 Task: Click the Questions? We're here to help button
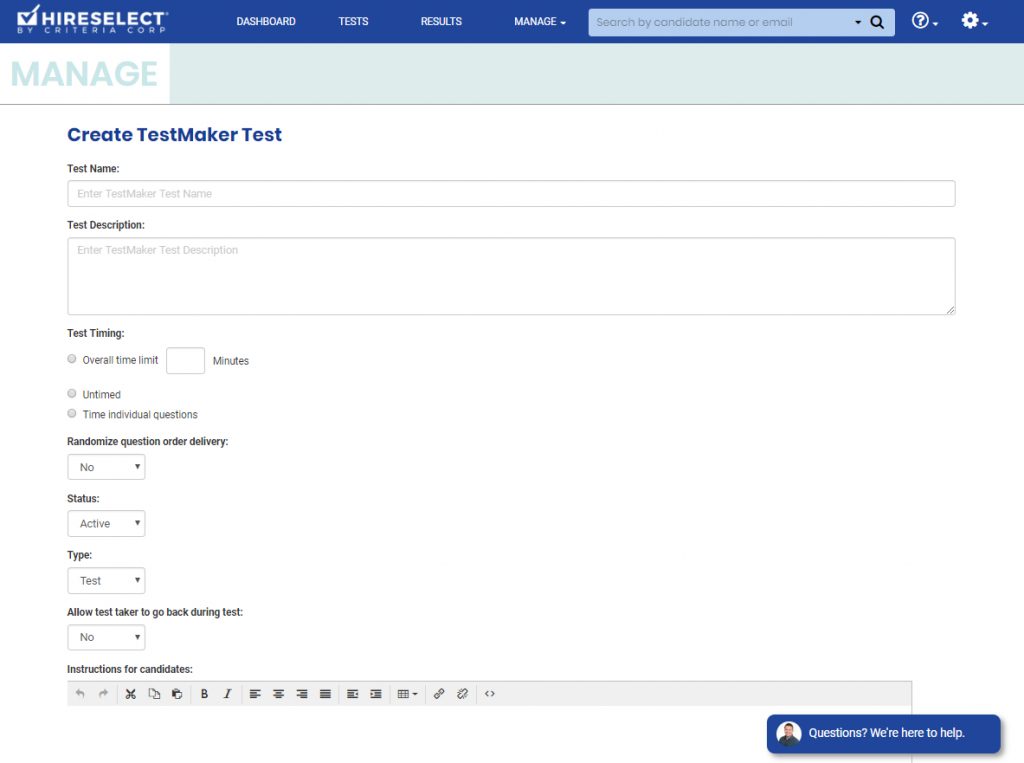(884, 733)
